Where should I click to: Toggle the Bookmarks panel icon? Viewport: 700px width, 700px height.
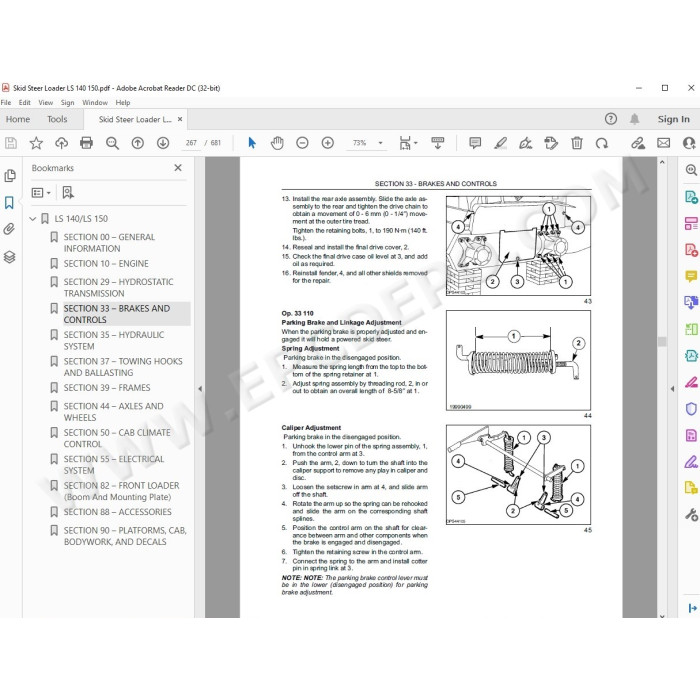point(9,202)
